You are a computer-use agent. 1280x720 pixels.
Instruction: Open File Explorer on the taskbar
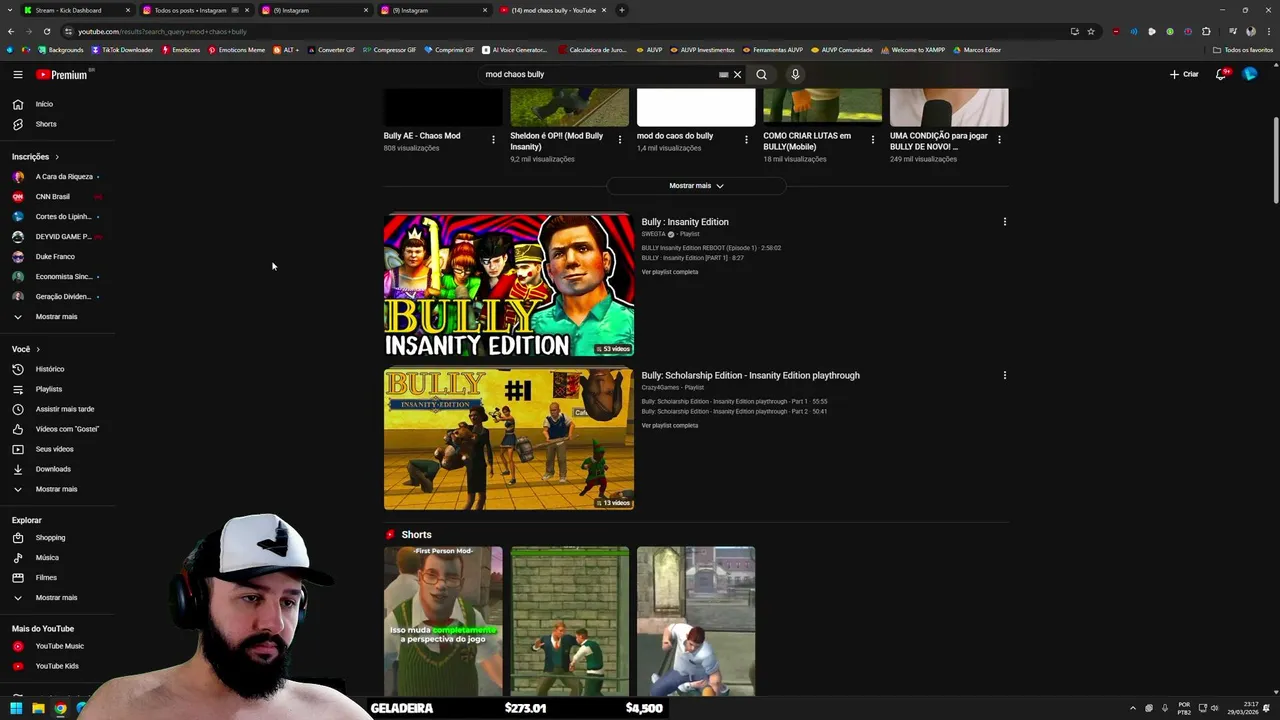[38, 708]
